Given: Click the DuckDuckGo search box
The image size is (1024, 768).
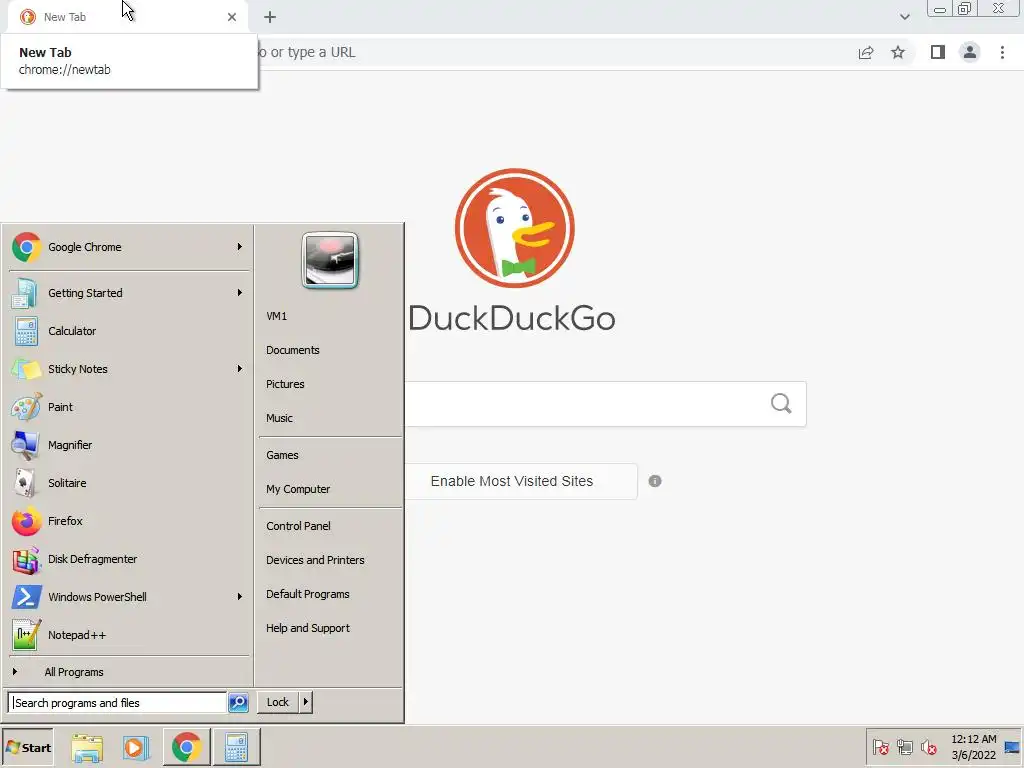Looking at the screenshot, I should pyautogui.click(x=605, y=404).
